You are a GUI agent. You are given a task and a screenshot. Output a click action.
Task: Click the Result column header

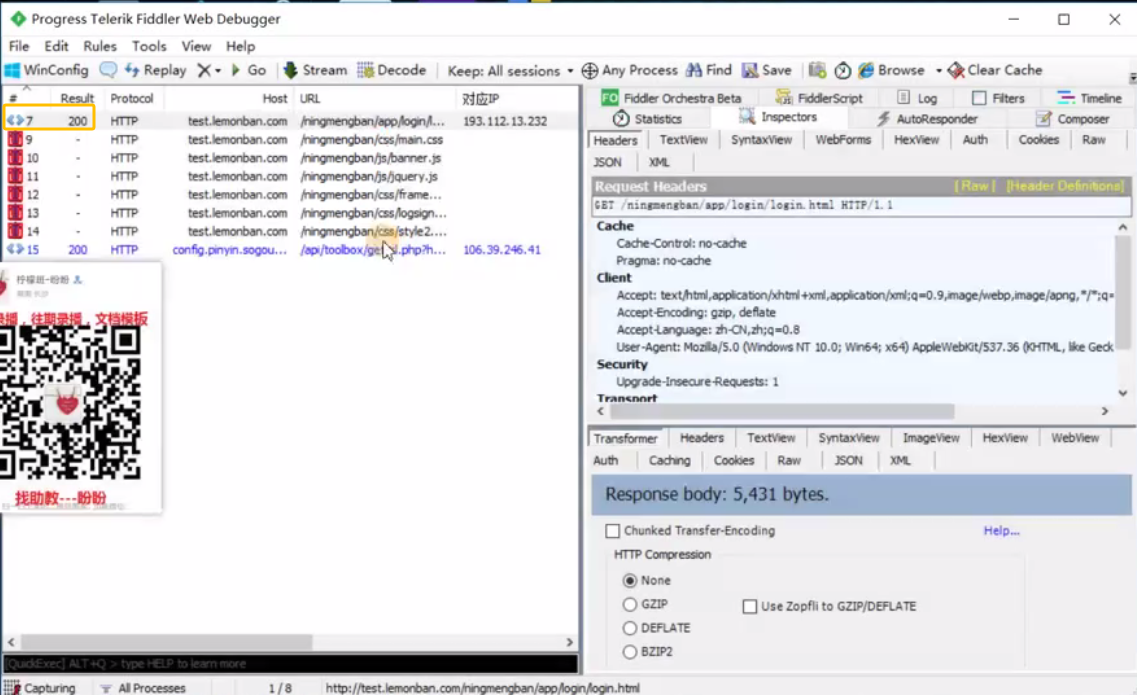77,99
